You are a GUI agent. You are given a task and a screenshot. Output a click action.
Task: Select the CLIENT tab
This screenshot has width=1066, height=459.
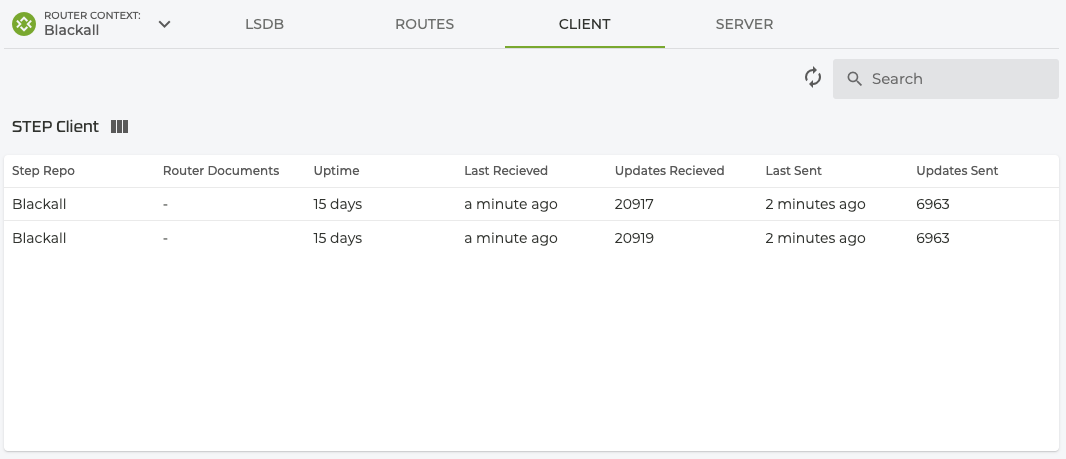(x=585, y=24)
